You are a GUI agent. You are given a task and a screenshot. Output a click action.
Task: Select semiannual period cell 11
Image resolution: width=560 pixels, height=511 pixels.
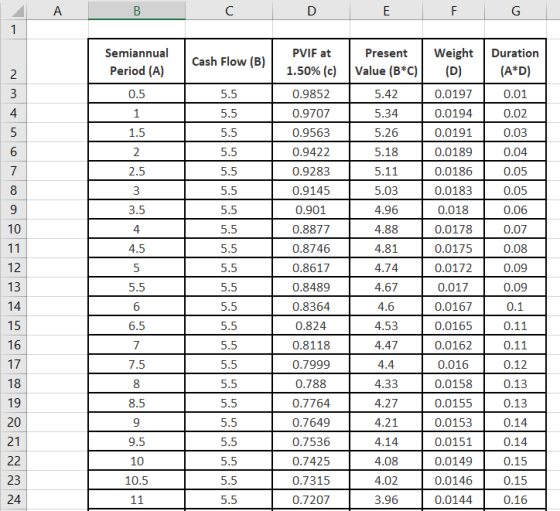(137, 499)
